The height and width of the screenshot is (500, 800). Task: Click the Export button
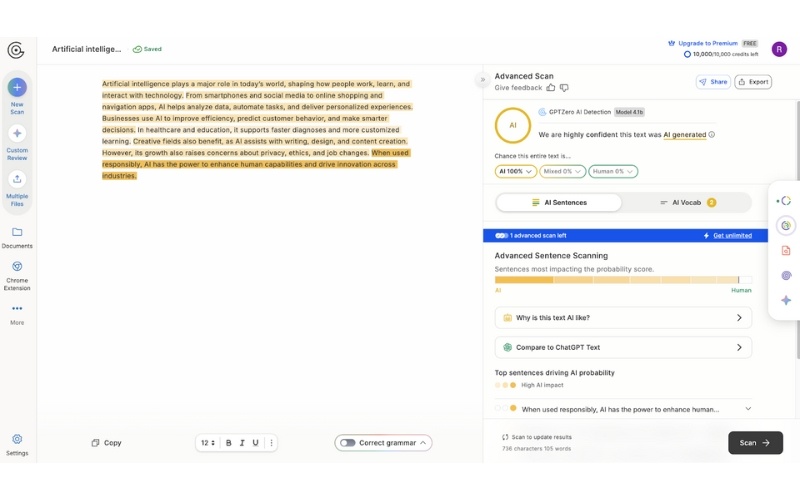(753, 82)
